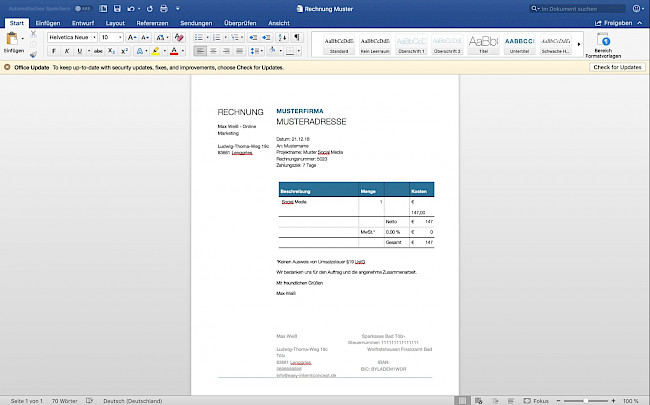Apply bold formatting with the F button
The height and width of the screenshot is (405, 650).
[52, 51]
